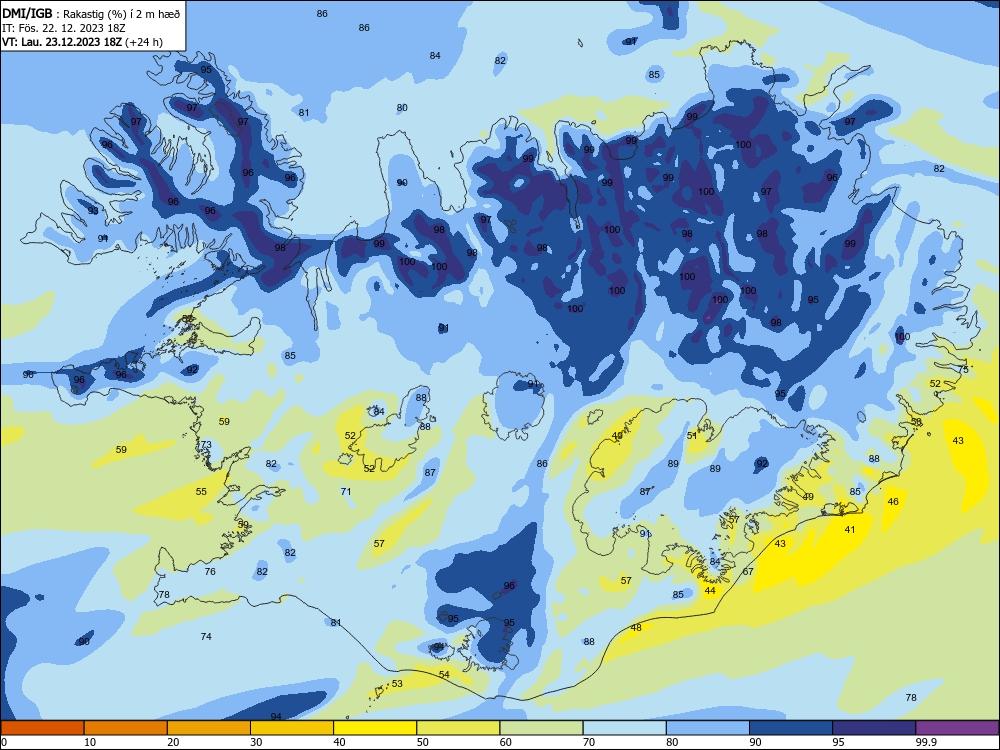Click the 'VT: Lau. 23.12.2023 18Z (+24 h)' line

[x=82, y=42]
